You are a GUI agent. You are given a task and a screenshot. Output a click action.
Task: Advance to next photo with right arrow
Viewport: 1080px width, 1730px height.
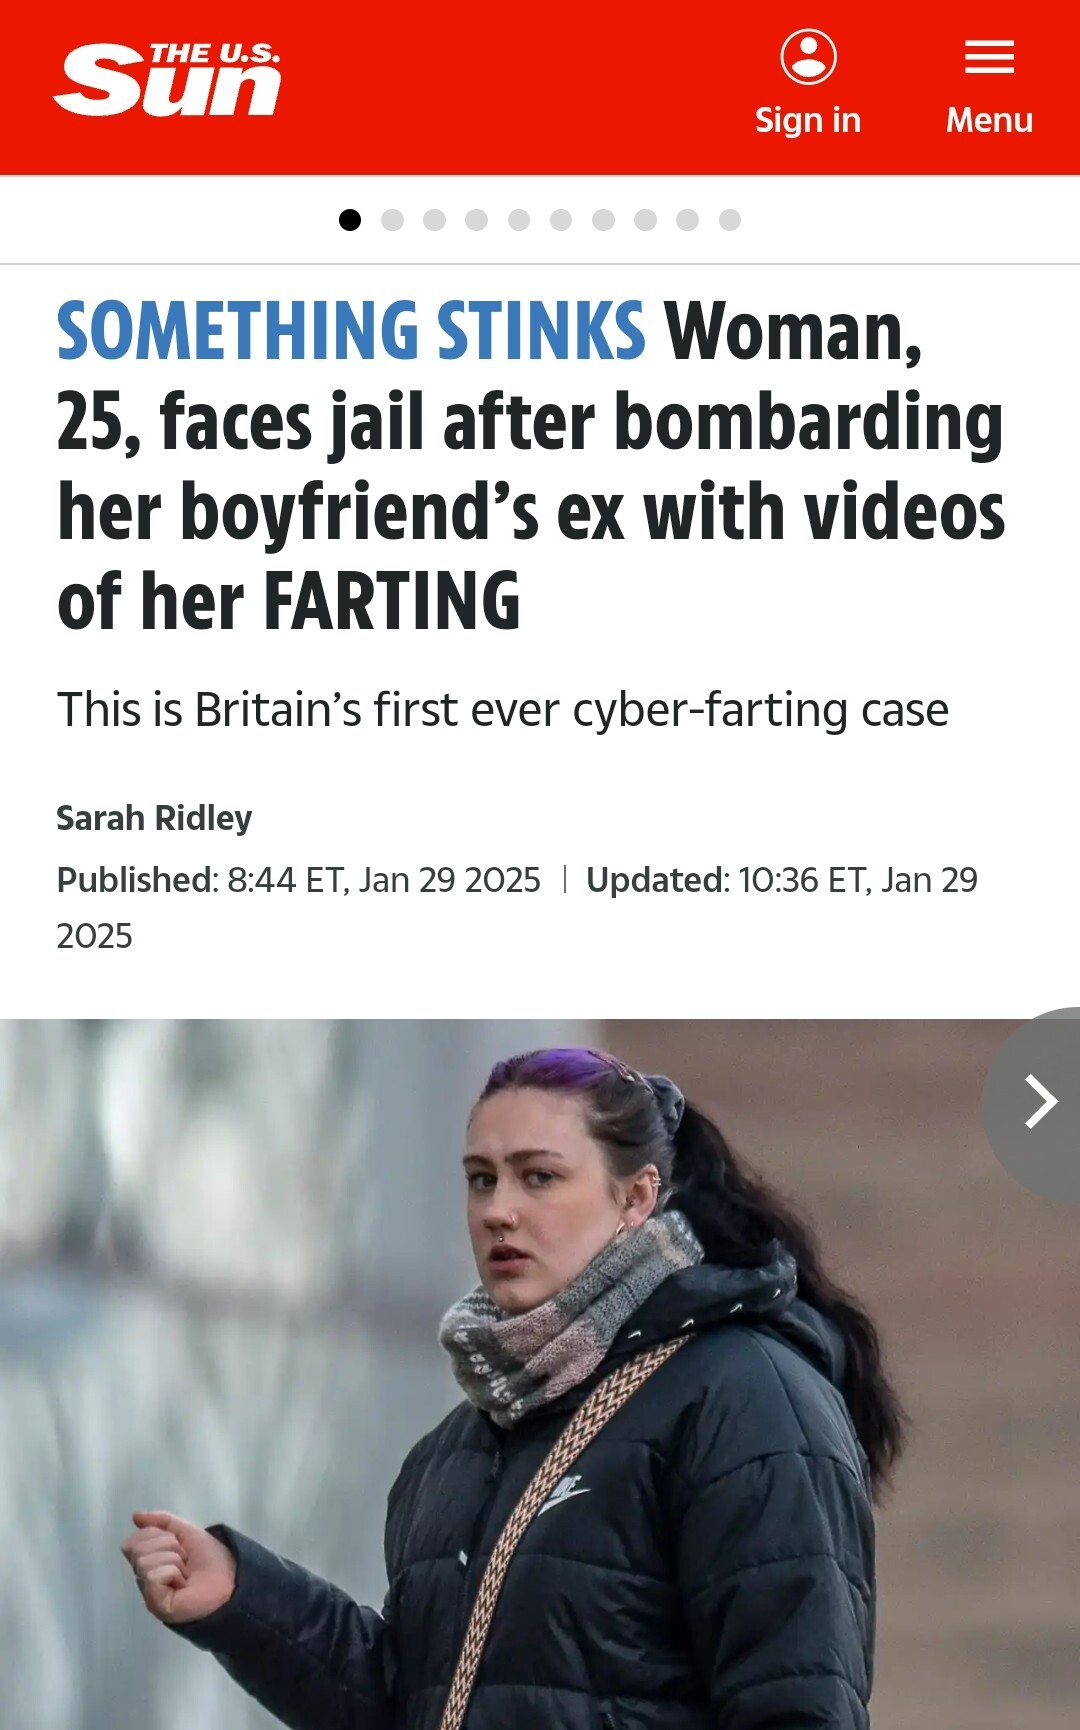point(1040,1102)
